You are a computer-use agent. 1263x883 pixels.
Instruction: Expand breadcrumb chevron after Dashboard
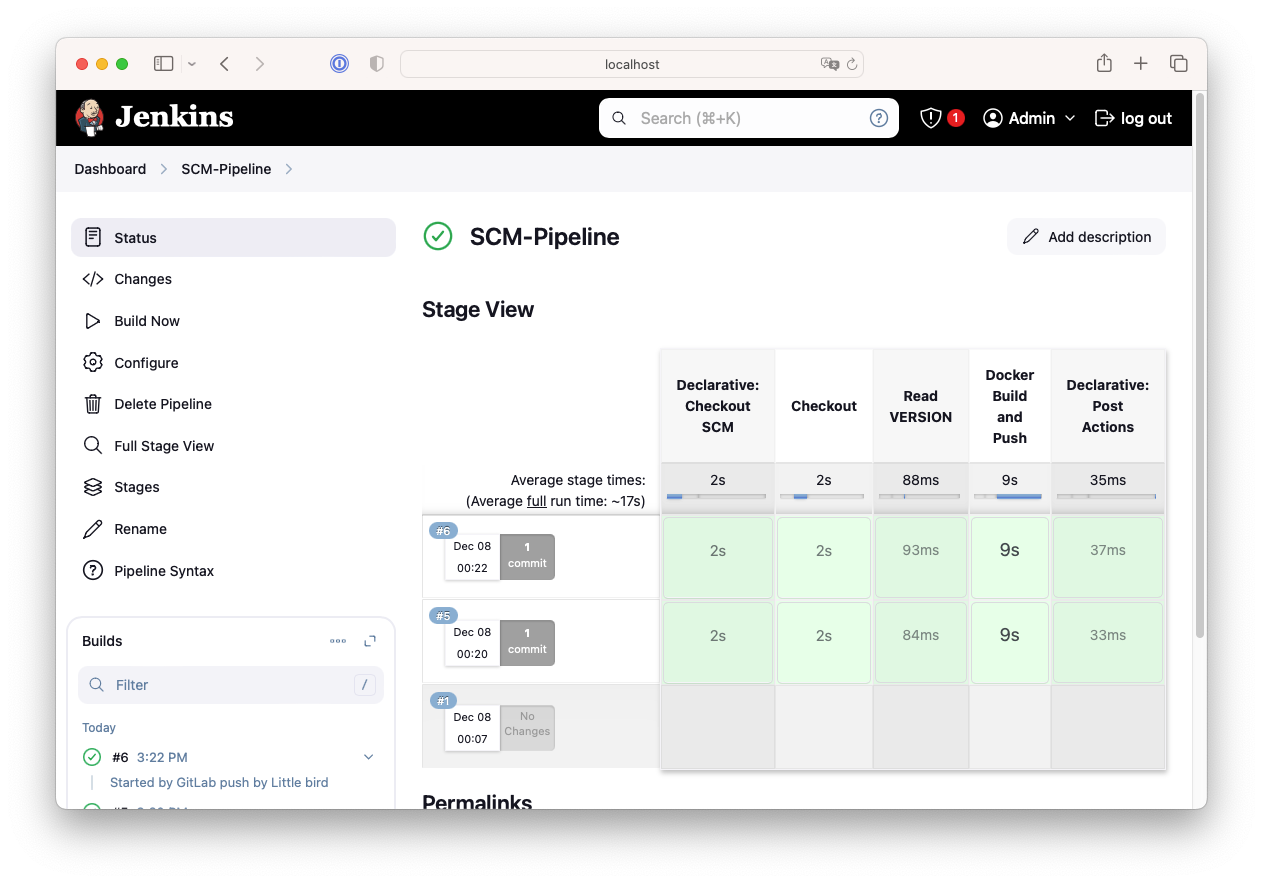[164, 169]
